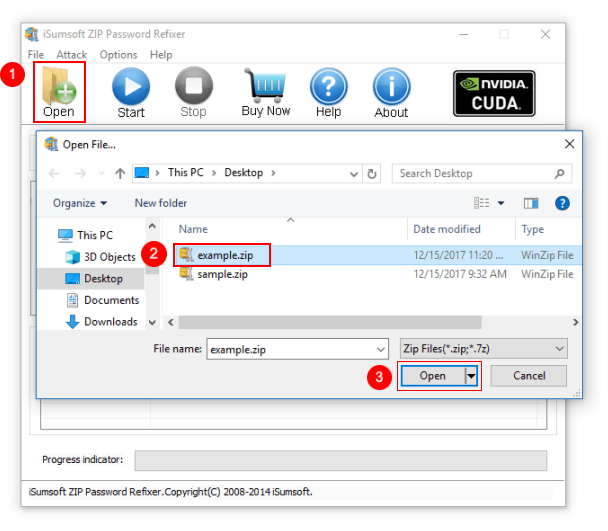The width and height of the screenshot is (608, 531).
Task: Click This PC in the address breadcrumb
Action: [x=186, y=173]
